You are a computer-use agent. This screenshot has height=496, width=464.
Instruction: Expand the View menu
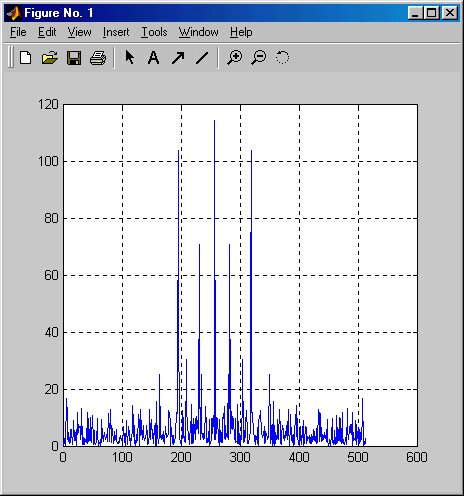79,32
